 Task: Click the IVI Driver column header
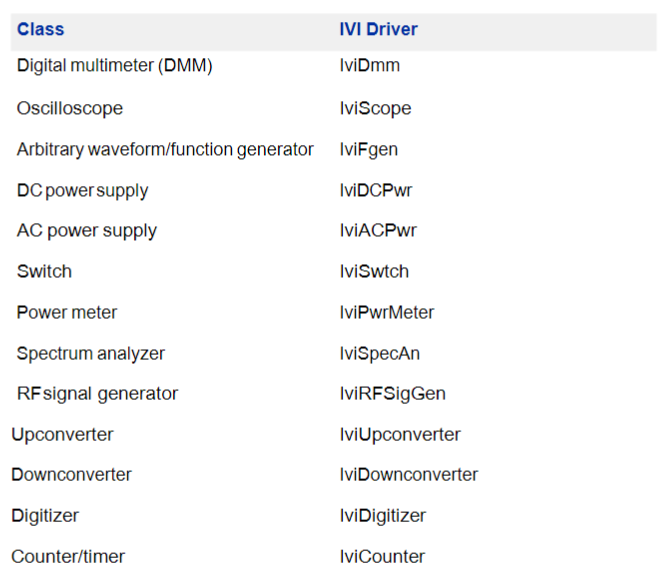pyautogui.click(x=378, y=30)
